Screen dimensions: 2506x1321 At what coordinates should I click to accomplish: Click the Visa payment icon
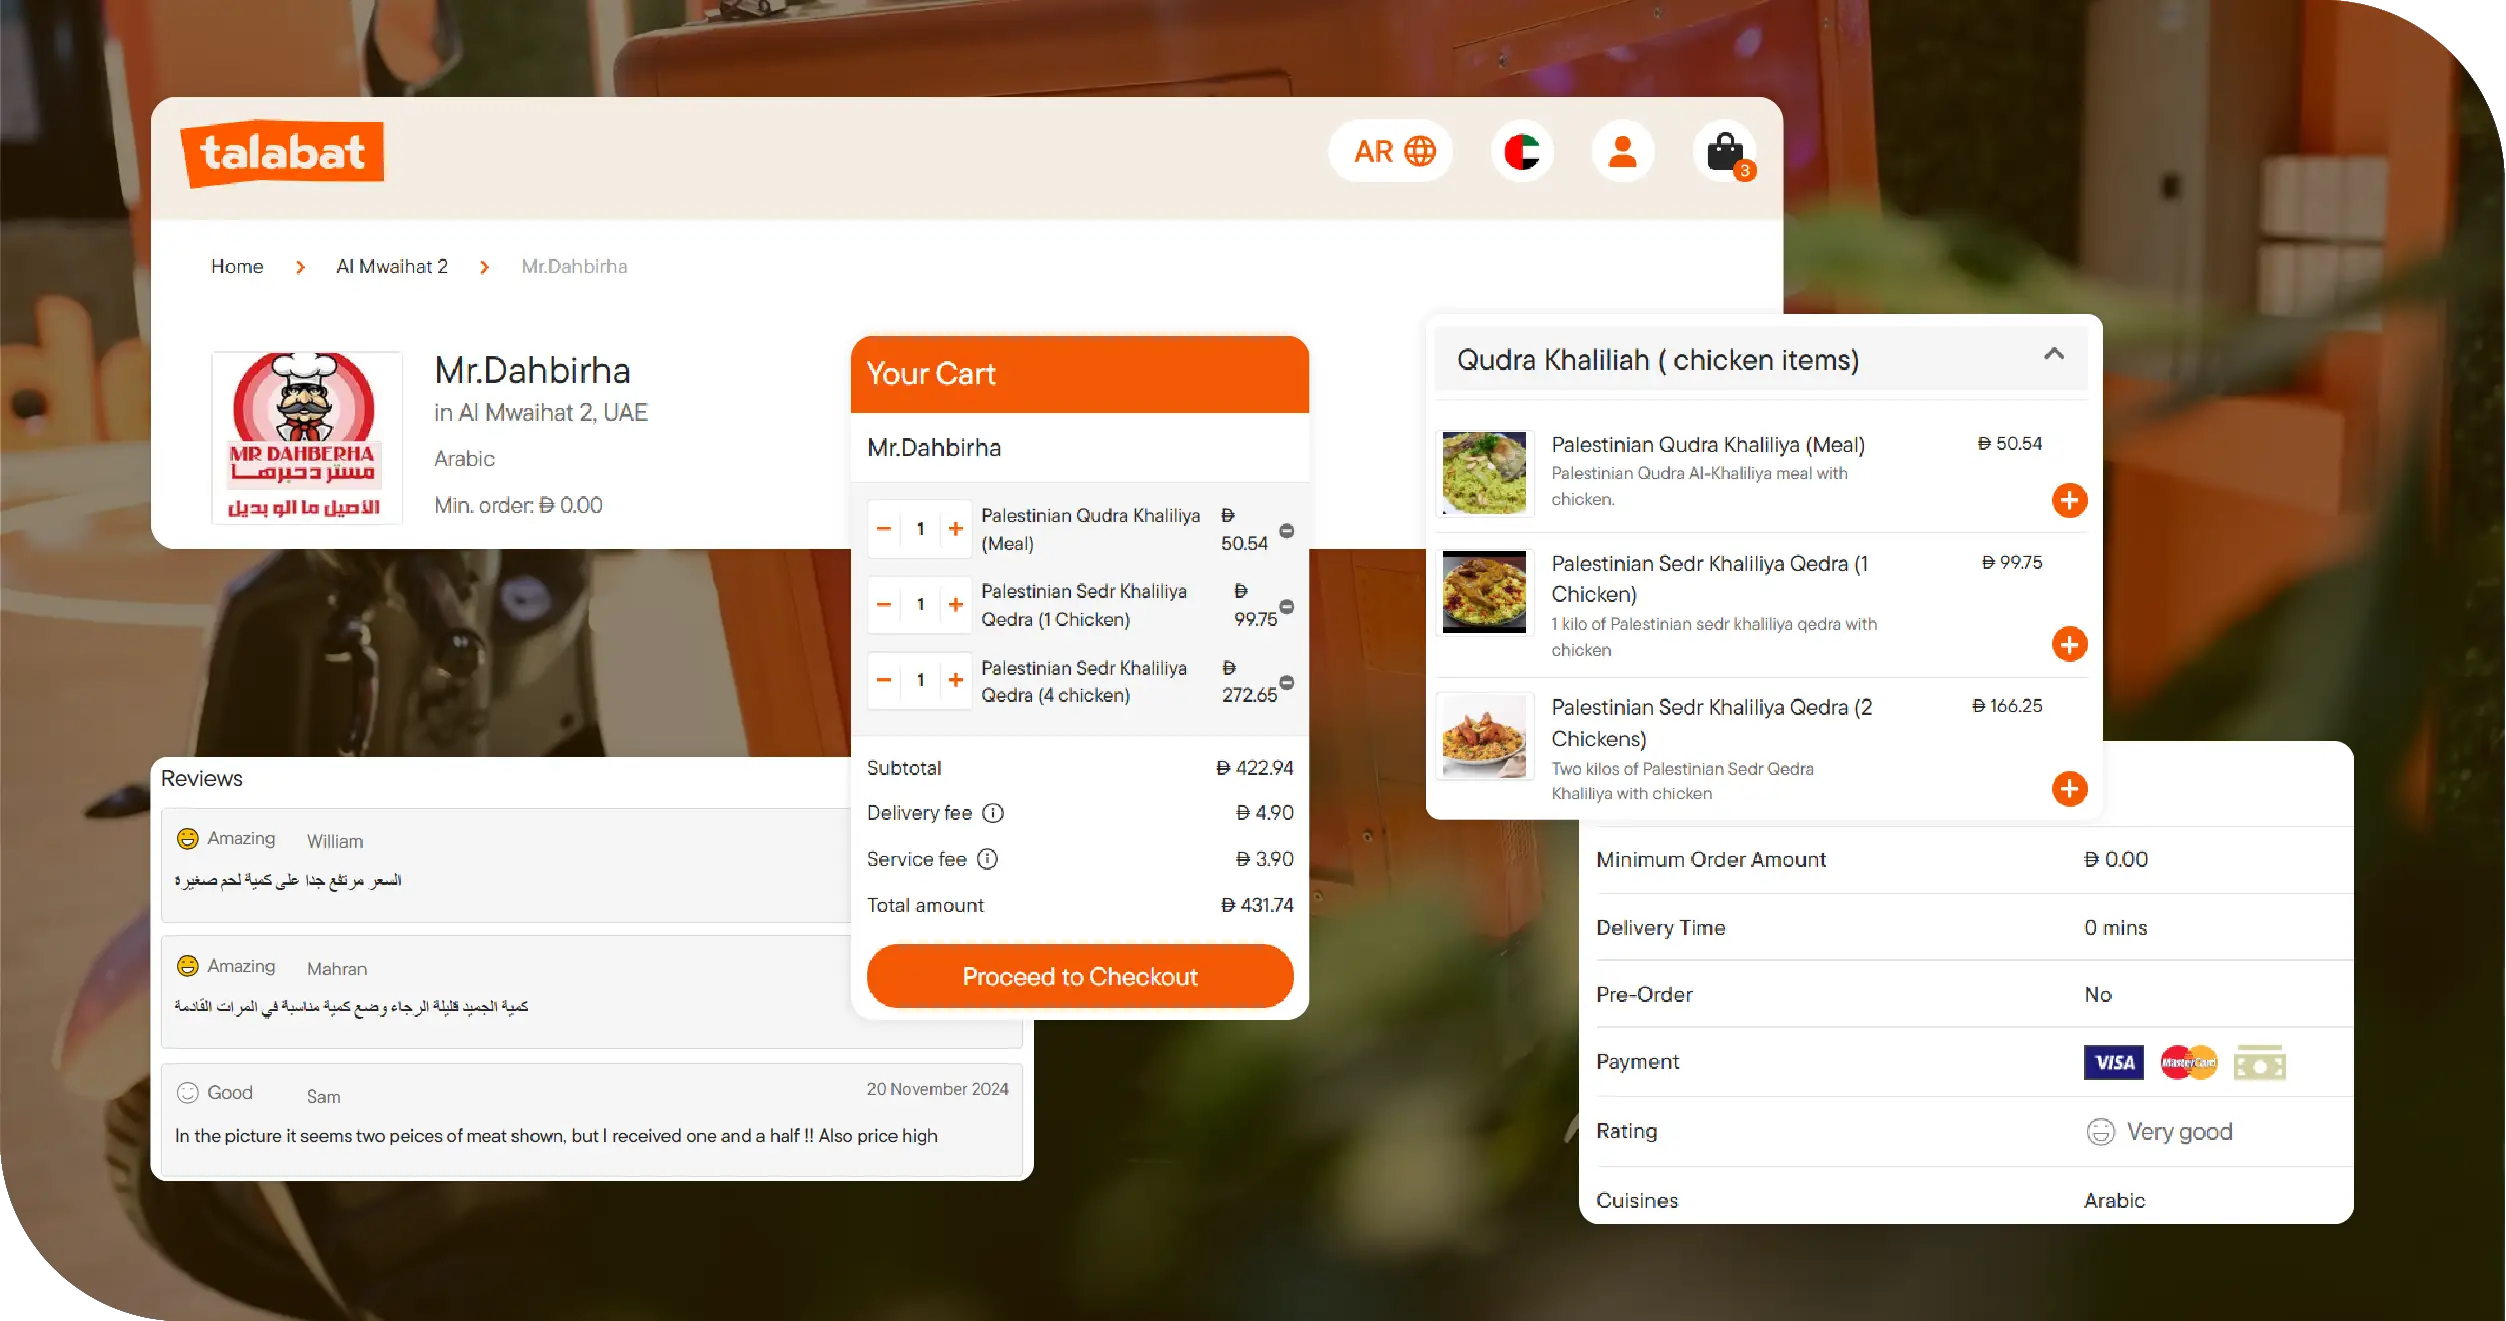2112,1062
